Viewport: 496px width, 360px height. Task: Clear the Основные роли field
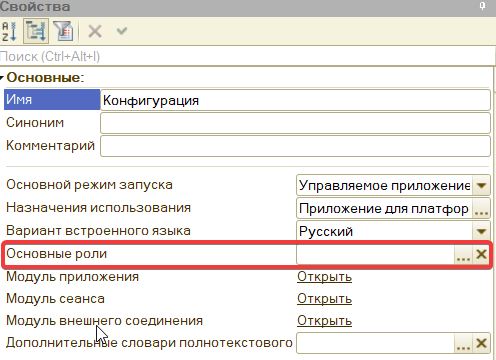coord(481,255)
